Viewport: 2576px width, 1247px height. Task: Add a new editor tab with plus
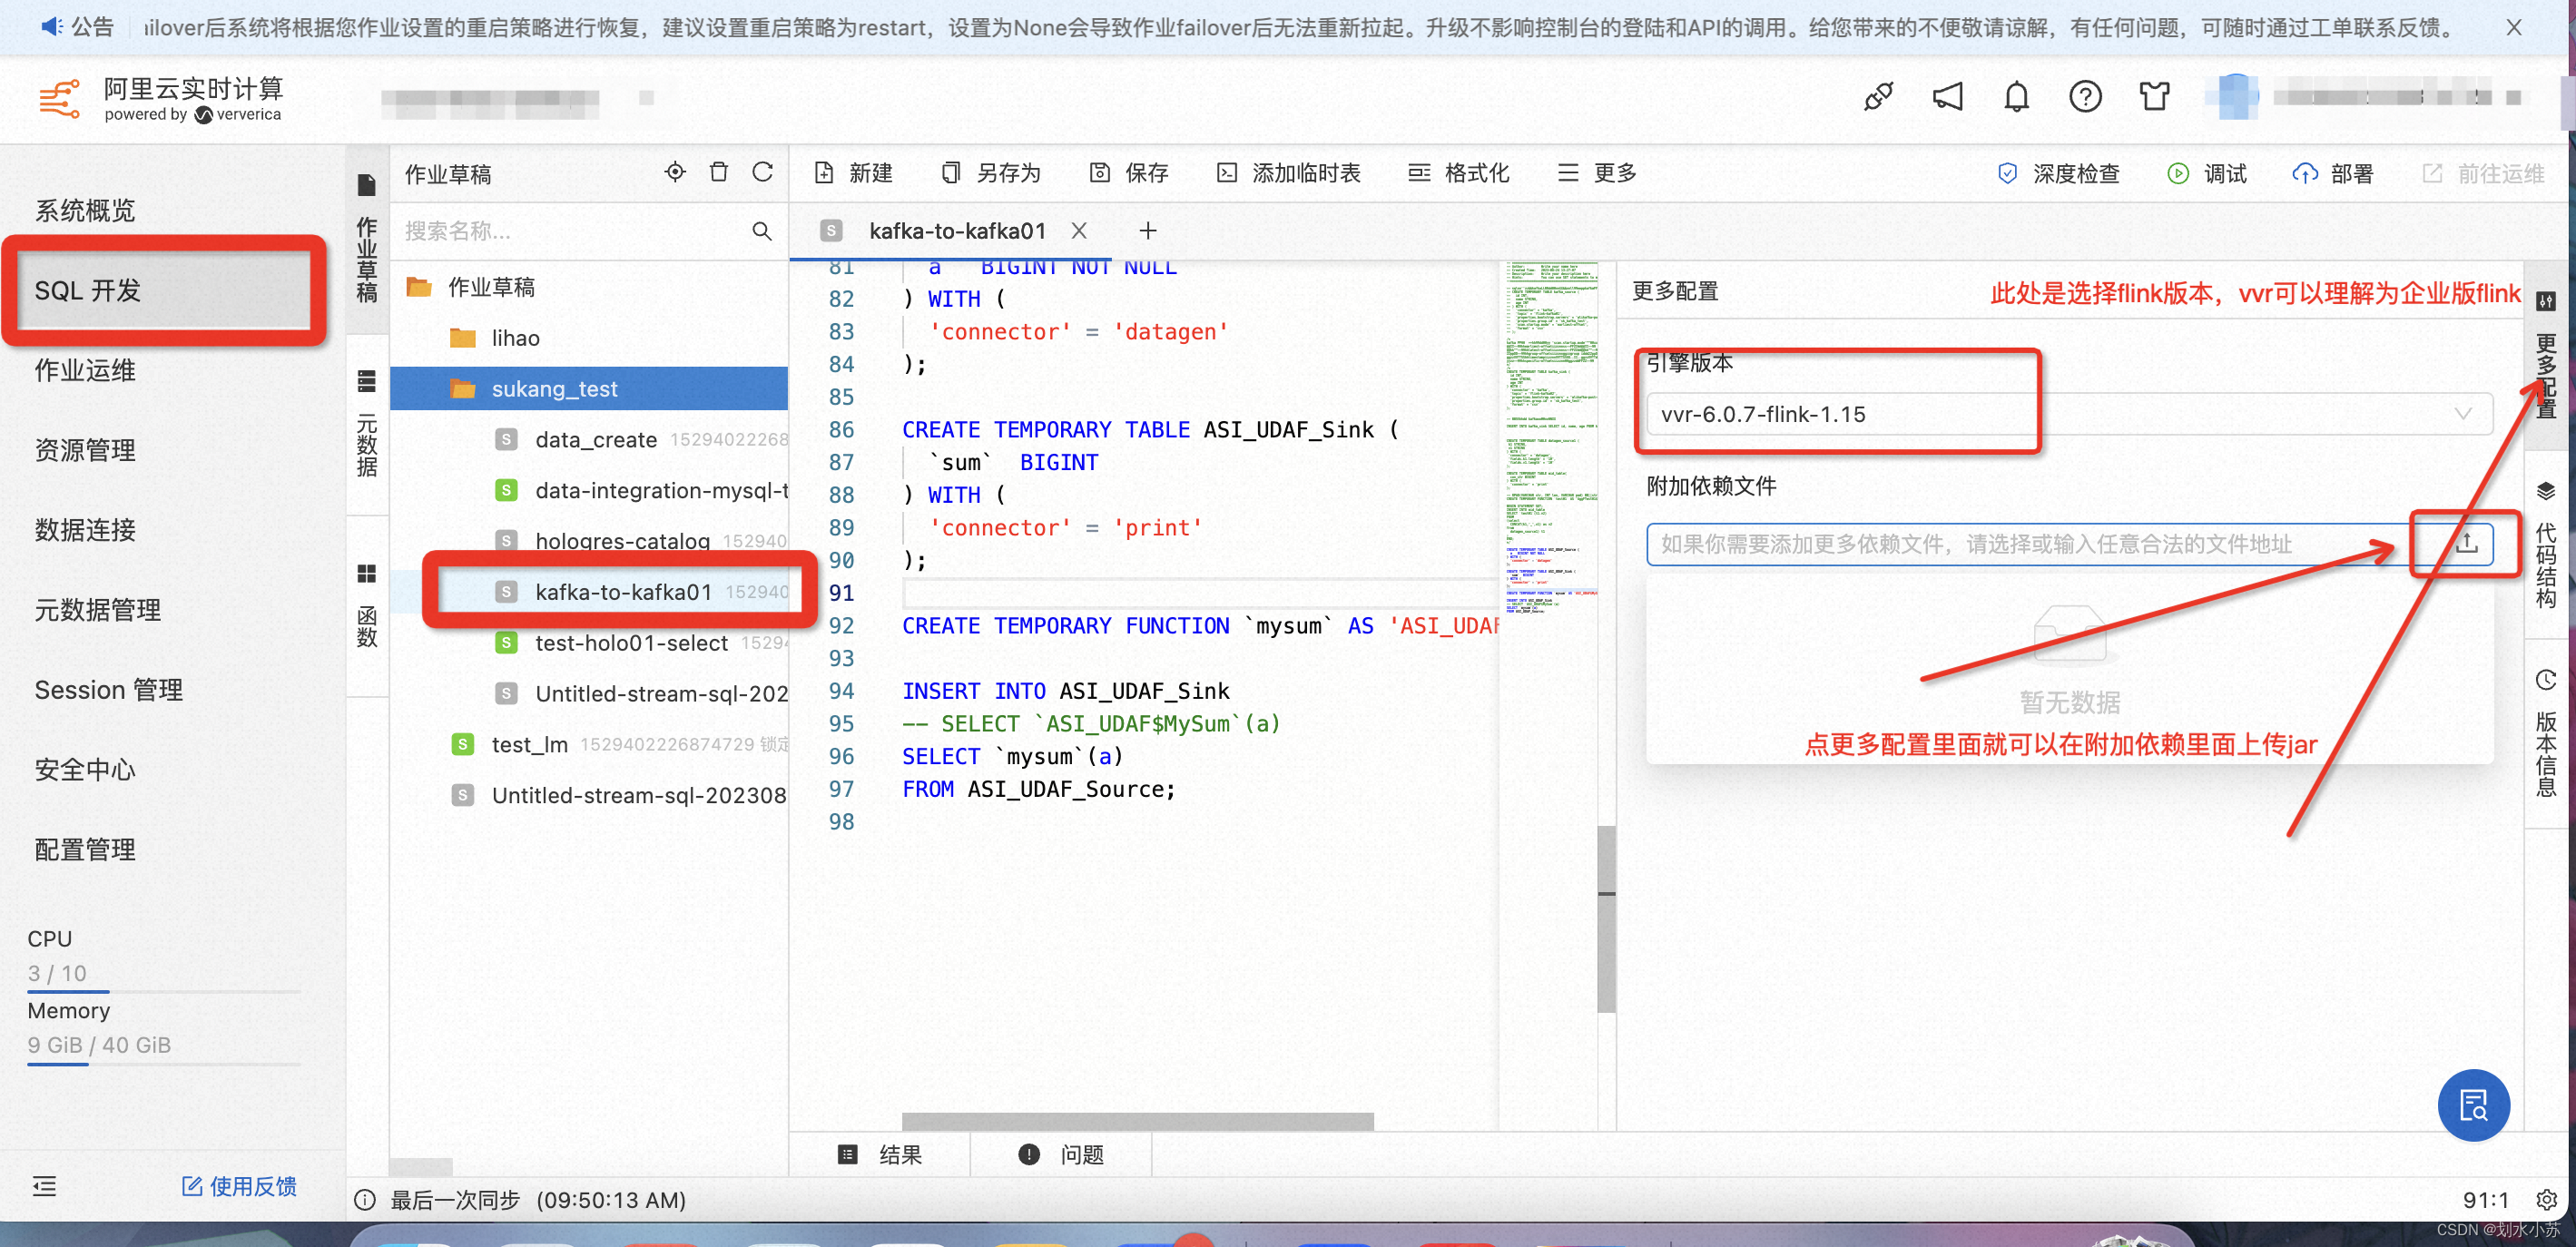1148,231
